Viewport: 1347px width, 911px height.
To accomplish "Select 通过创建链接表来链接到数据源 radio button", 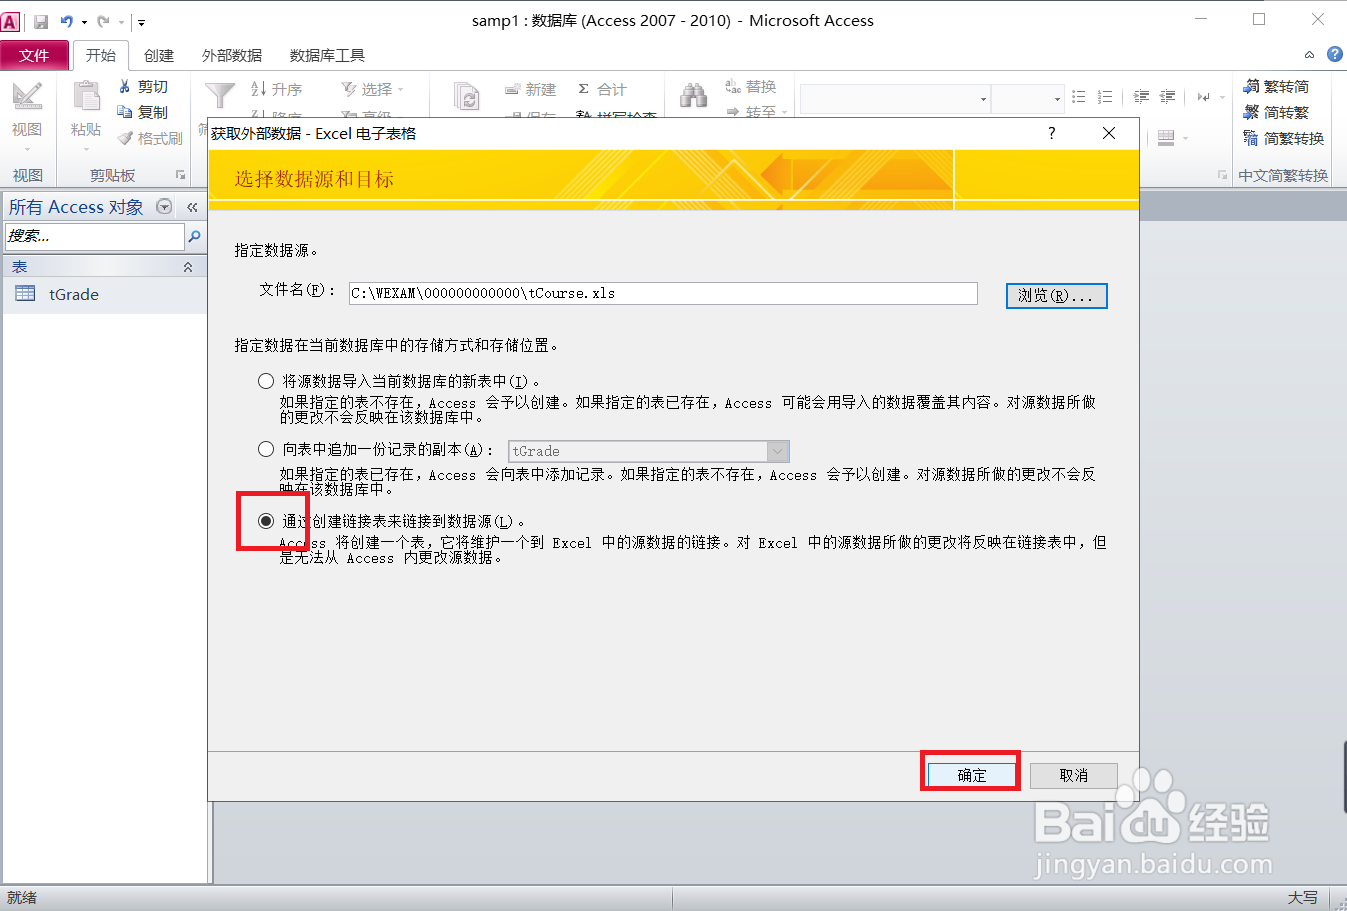I will (x=266, y=521).
